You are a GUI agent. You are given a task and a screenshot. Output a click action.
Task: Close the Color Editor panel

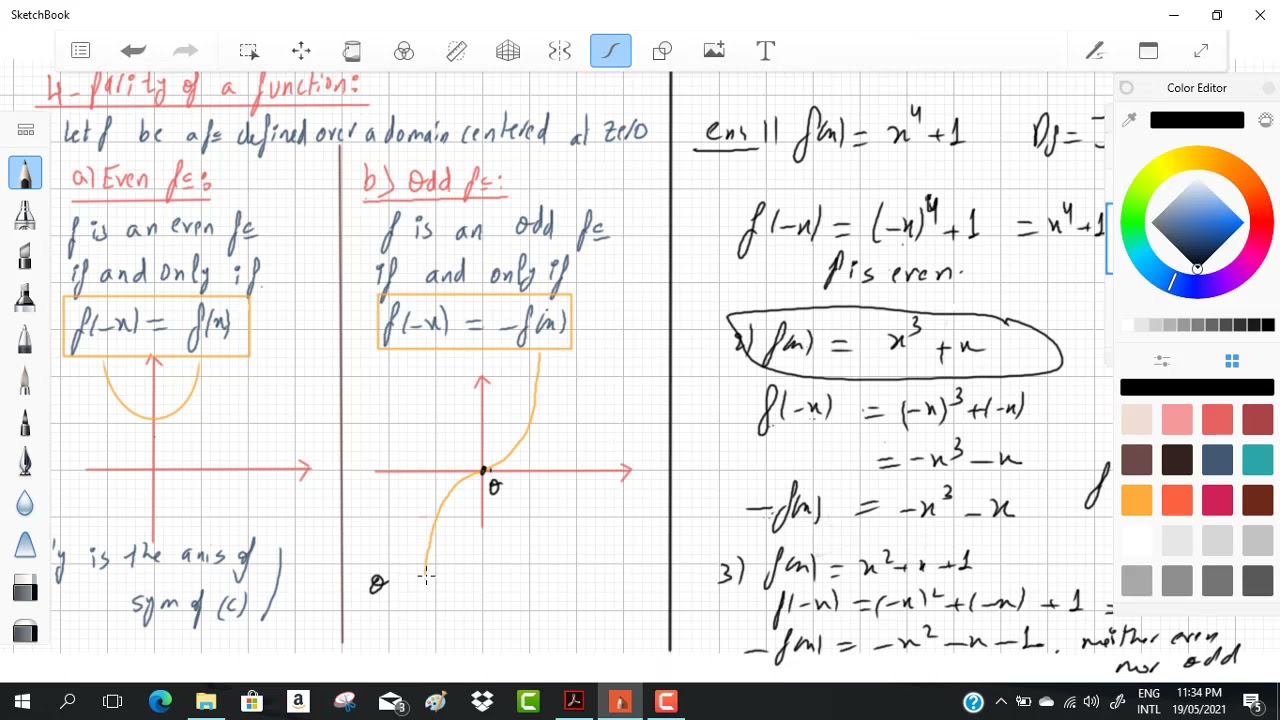pos(1268,88)
